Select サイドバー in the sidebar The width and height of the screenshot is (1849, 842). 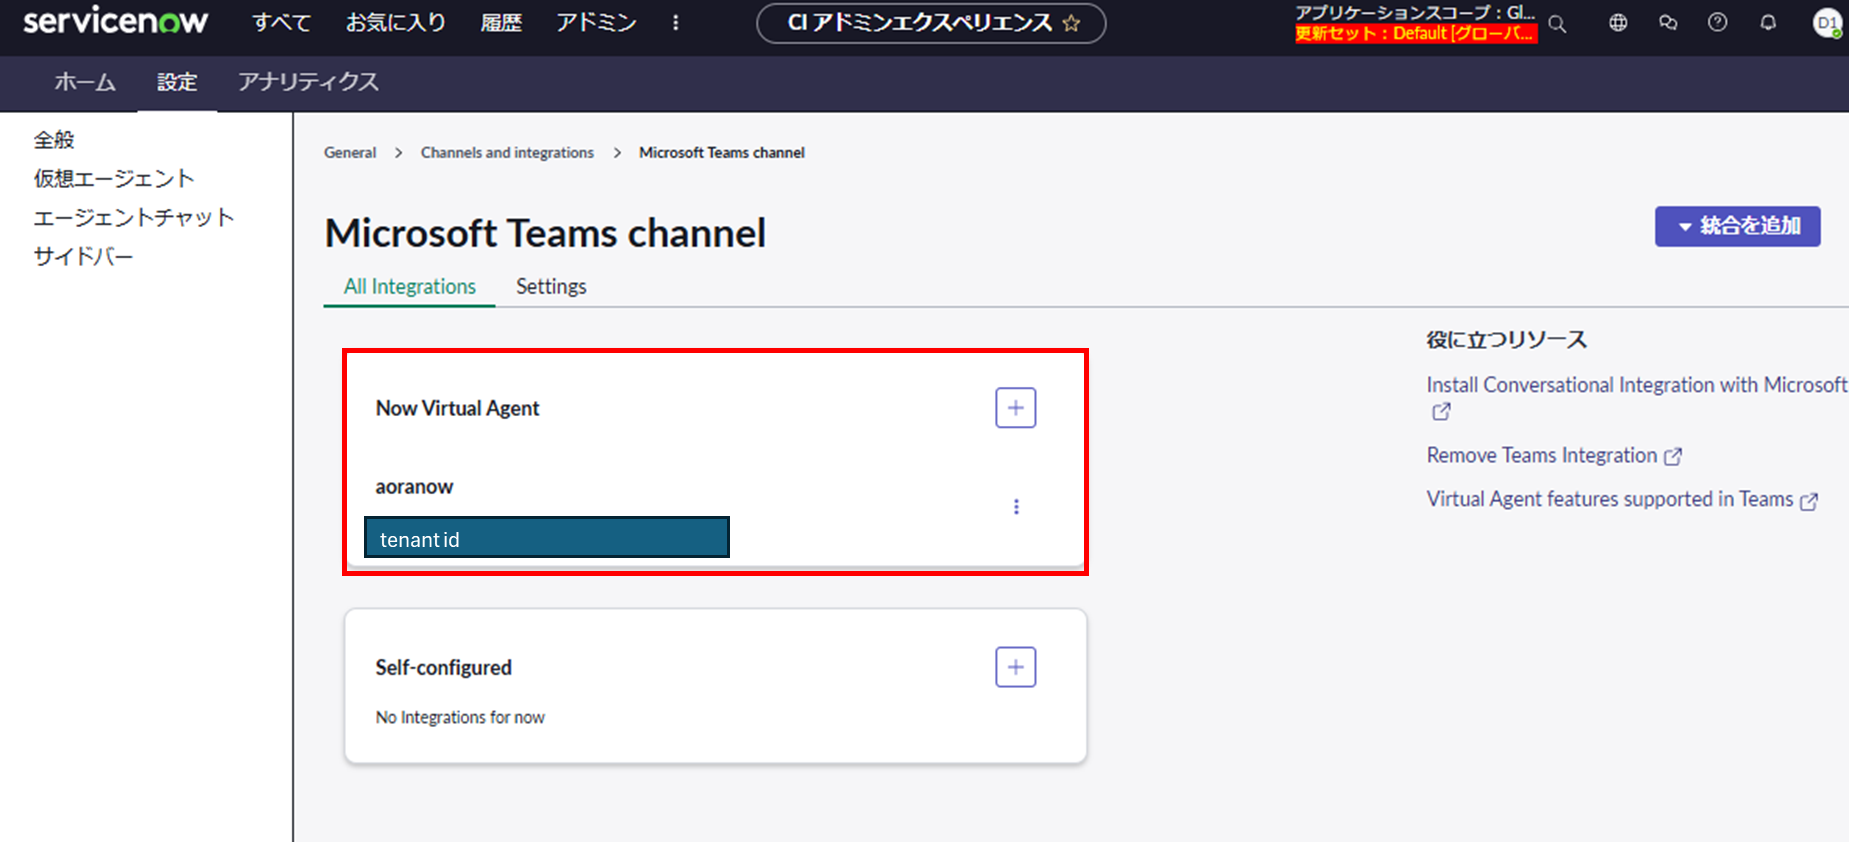(x=83, y=256)
